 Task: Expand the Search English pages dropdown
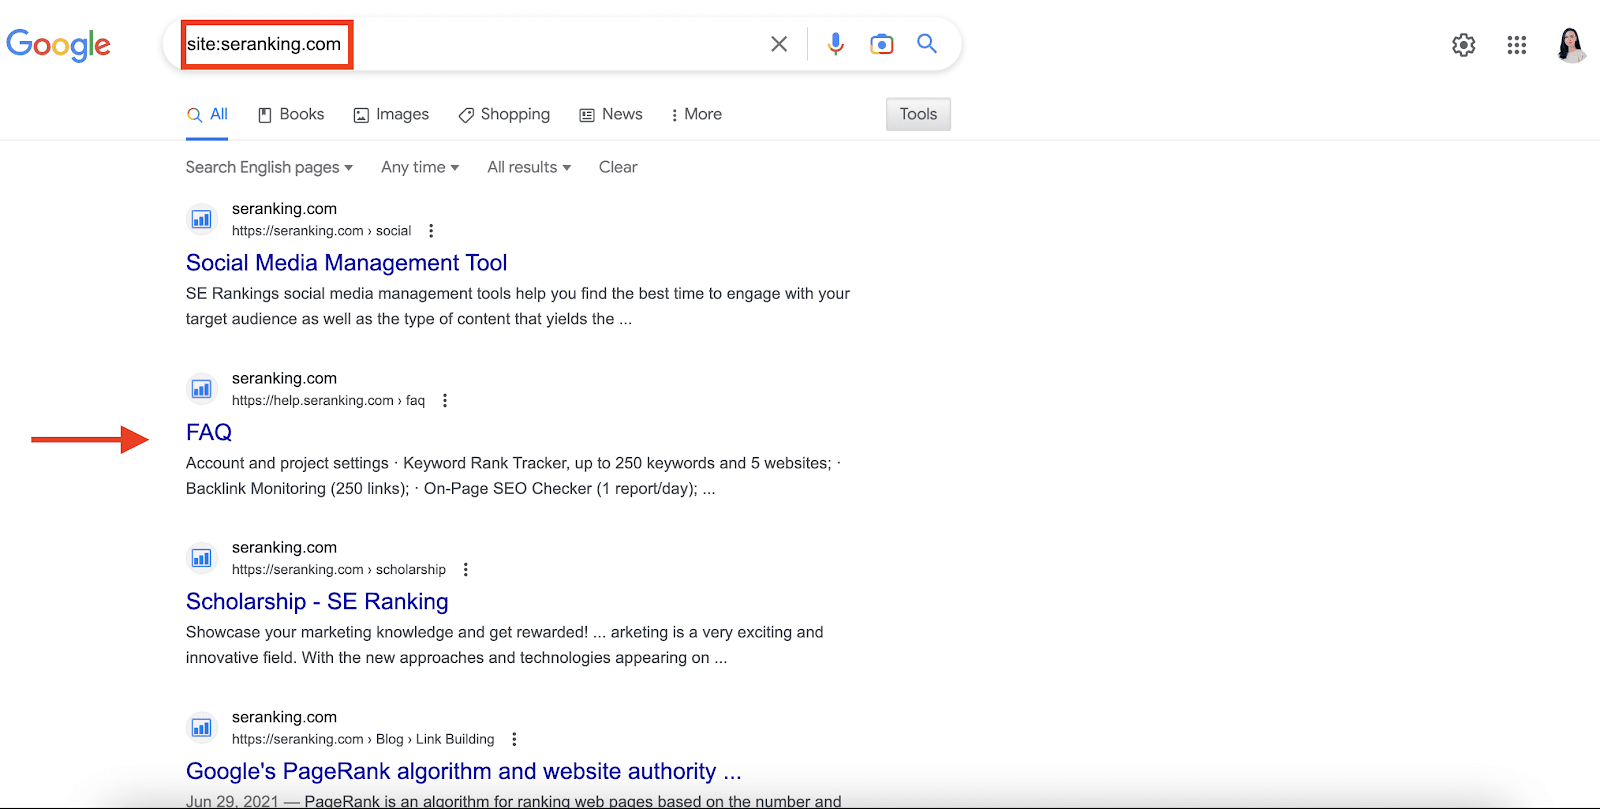(269, 167)
